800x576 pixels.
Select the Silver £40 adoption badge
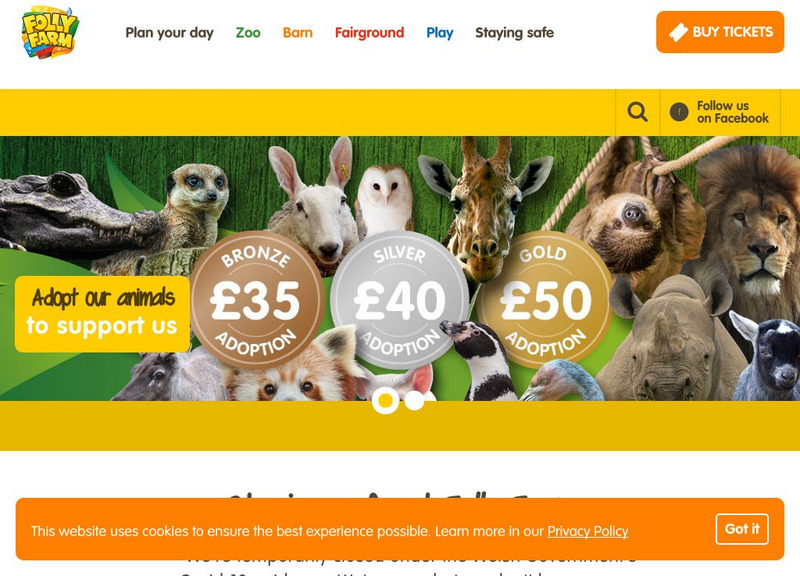[x=399, y=300]
